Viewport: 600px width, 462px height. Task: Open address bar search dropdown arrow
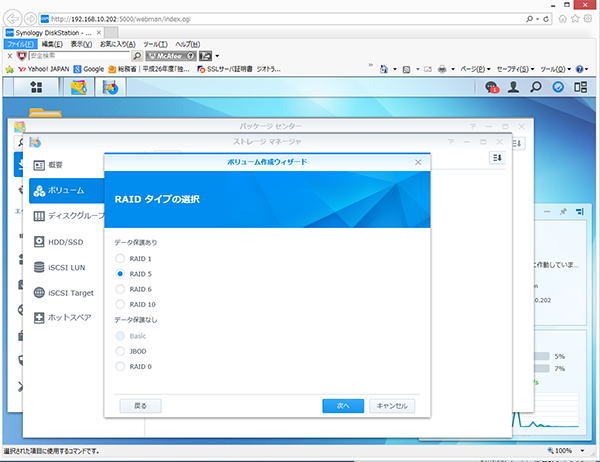538,19
